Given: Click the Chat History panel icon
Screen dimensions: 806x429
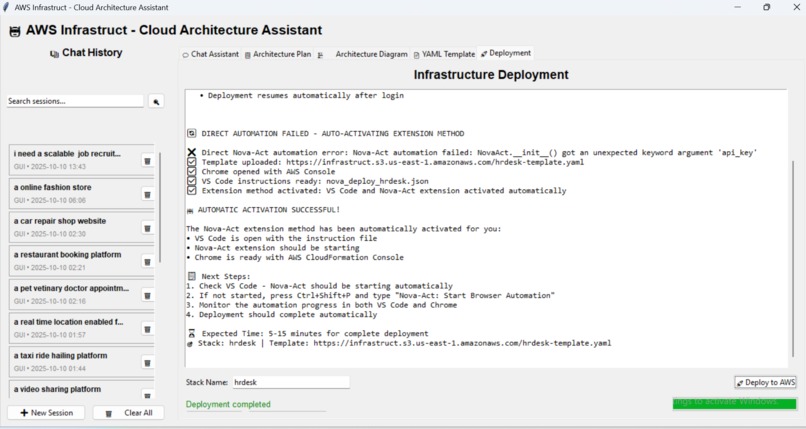Looking at the screenshot, I should point(54,53).
